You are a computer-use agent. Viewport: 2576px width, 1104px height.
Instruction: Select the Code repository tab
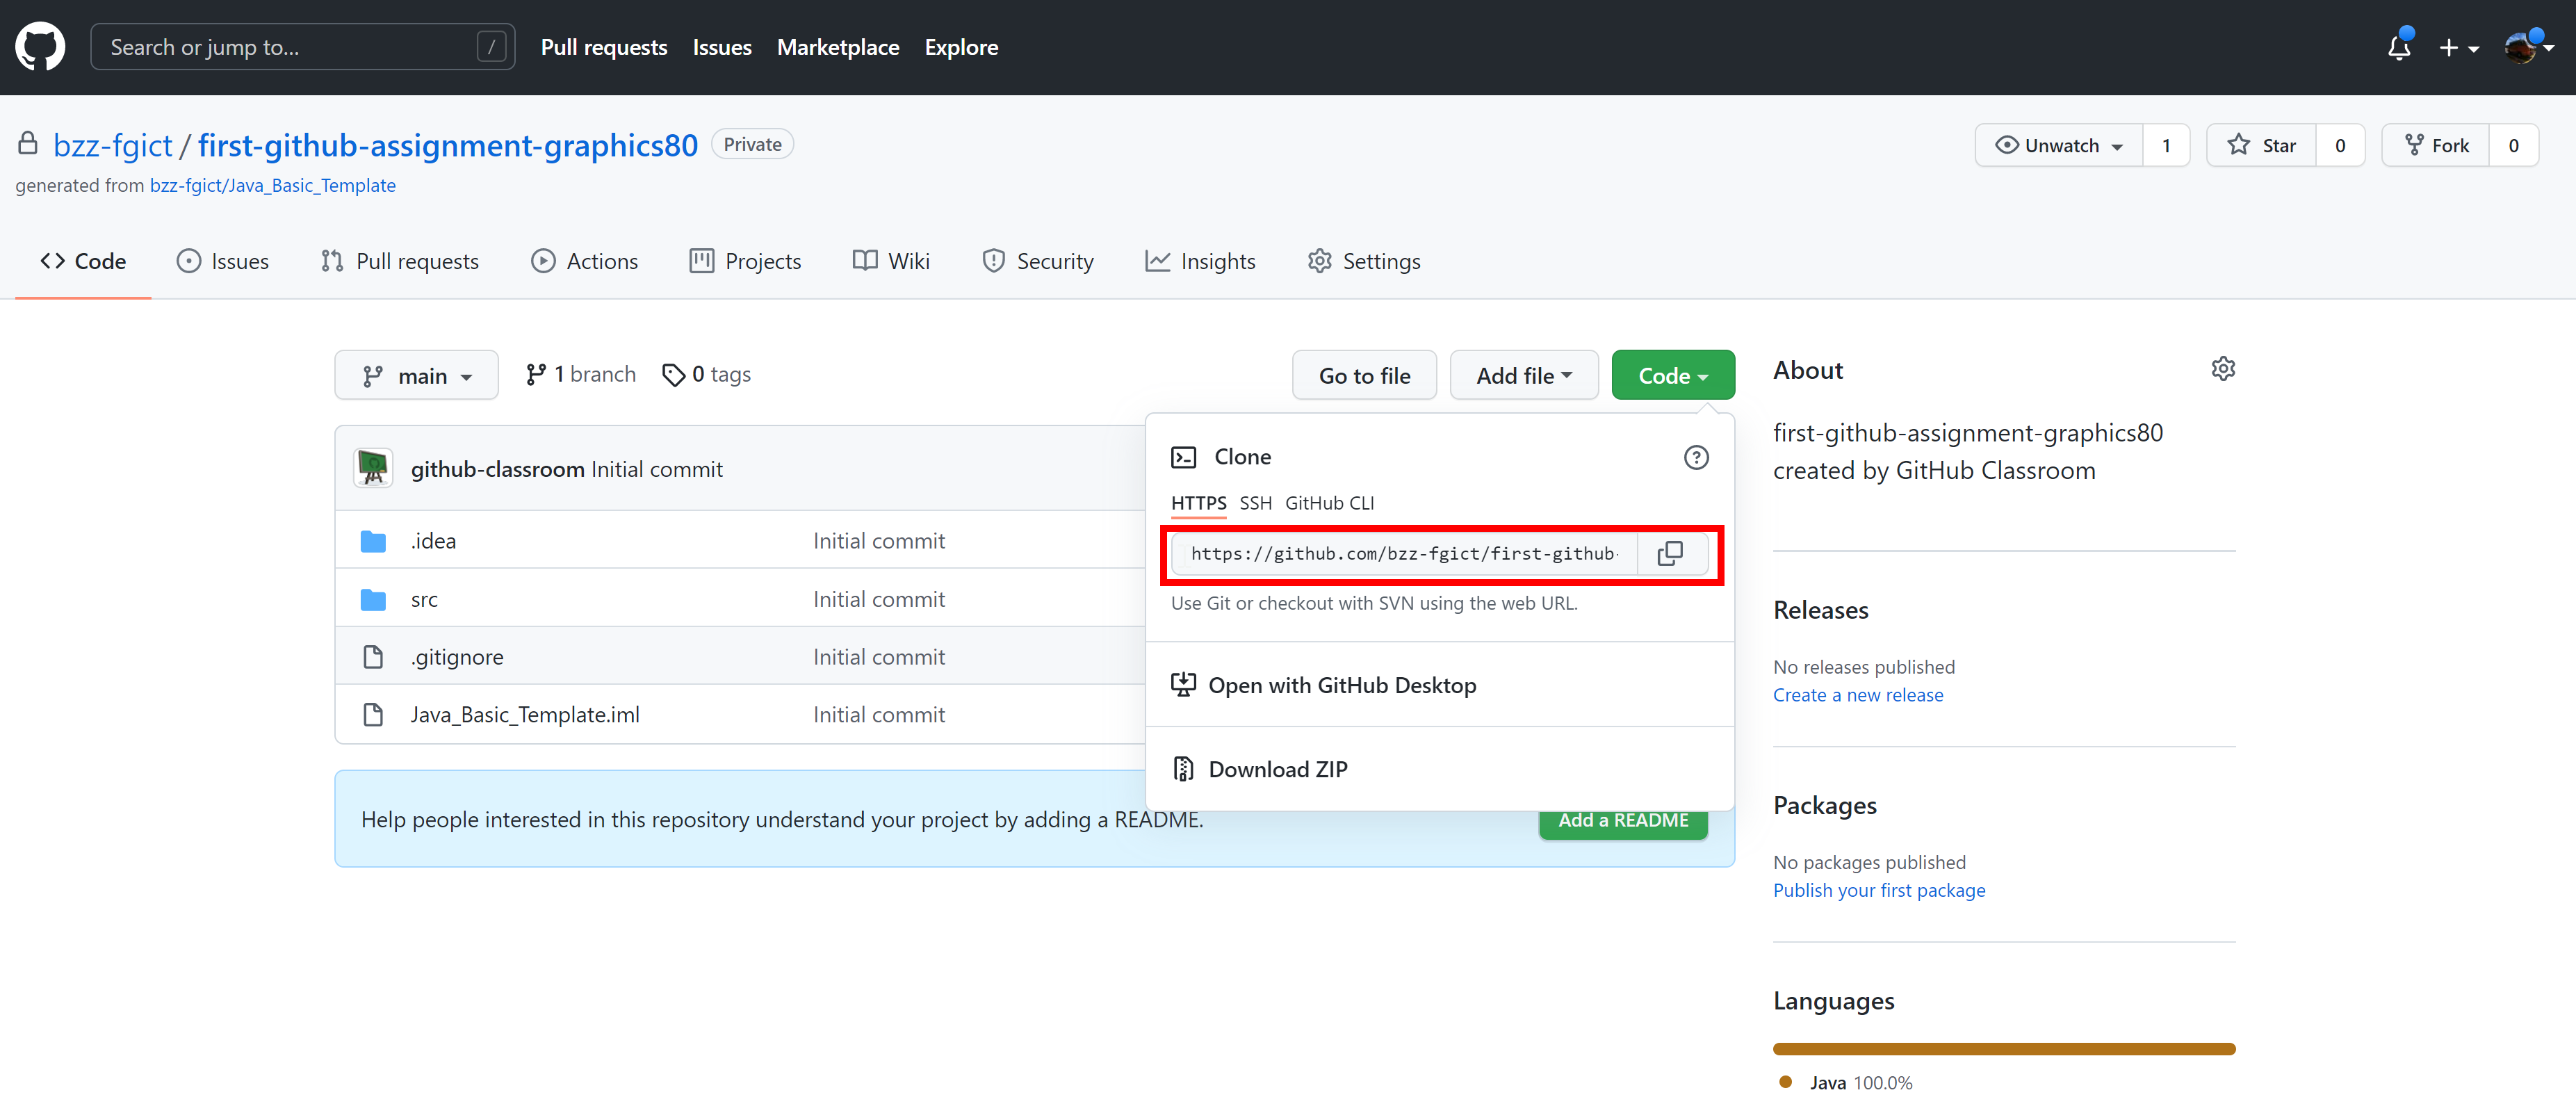tap(83, 261)
